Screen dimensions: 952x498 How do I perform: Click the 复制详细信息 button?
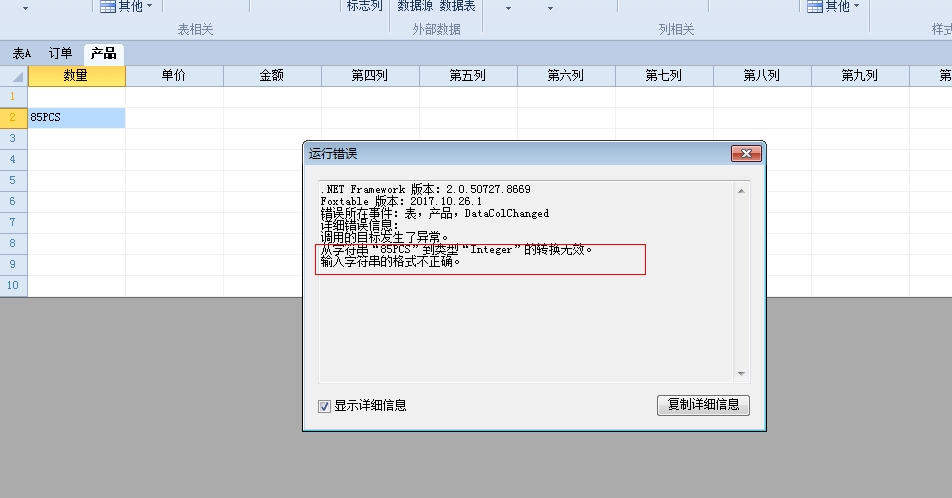tap(703, 405)
